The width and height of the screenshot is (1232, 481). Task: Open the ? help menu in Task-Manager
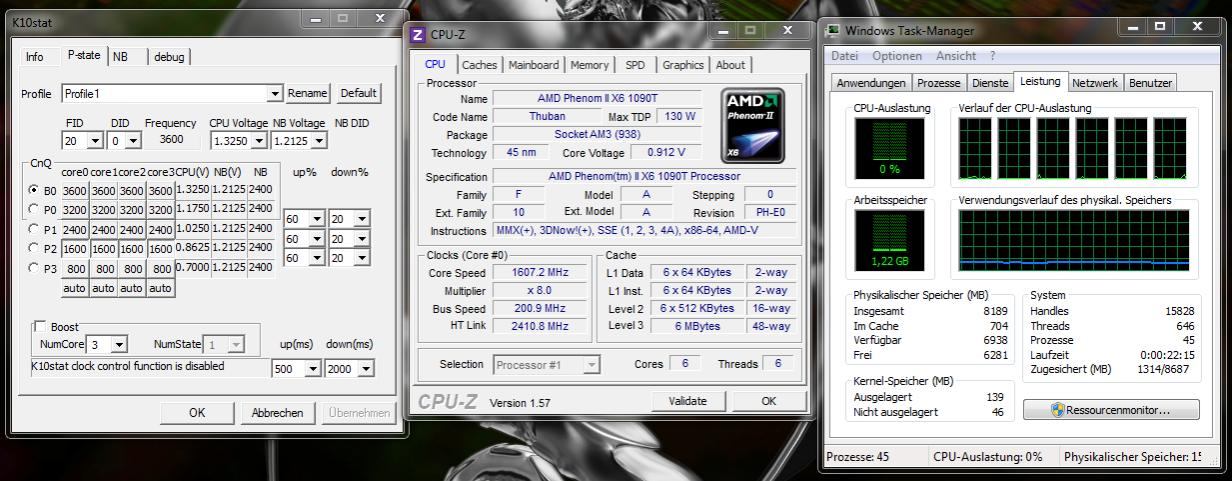click(x=992, y=56)
